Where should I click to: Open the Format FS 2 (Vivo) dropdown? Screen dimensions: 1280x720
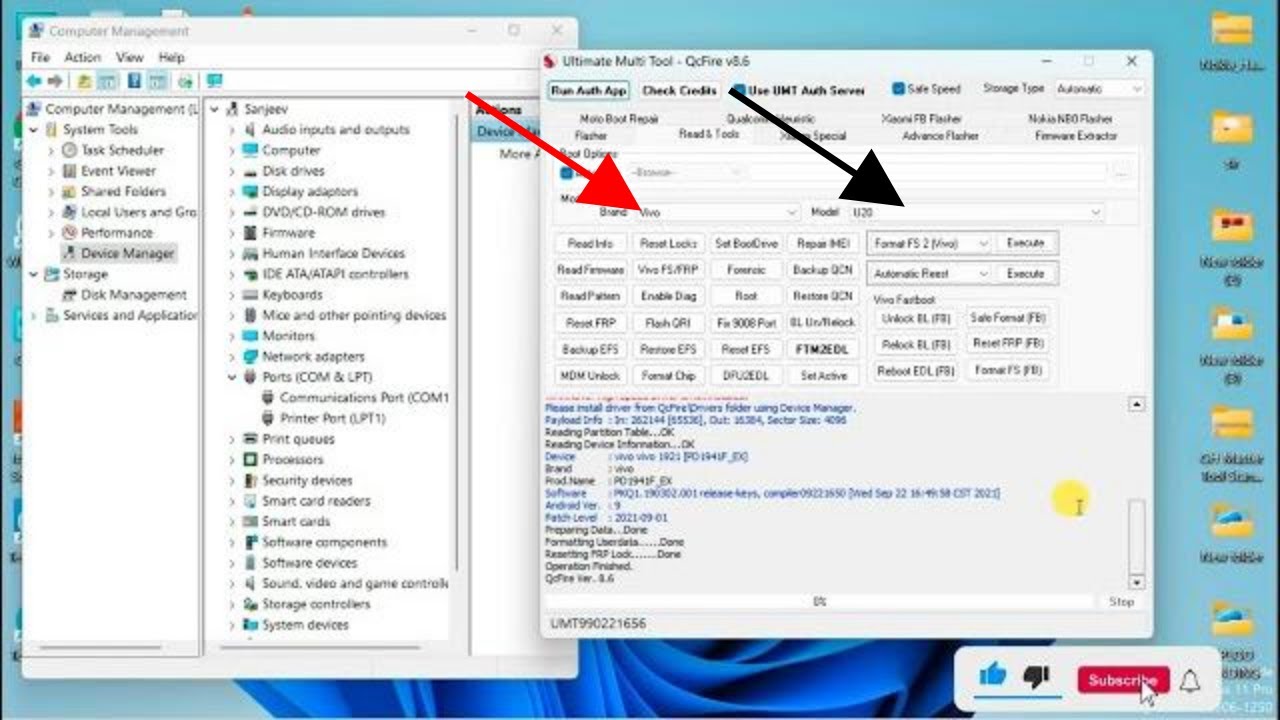930,243
